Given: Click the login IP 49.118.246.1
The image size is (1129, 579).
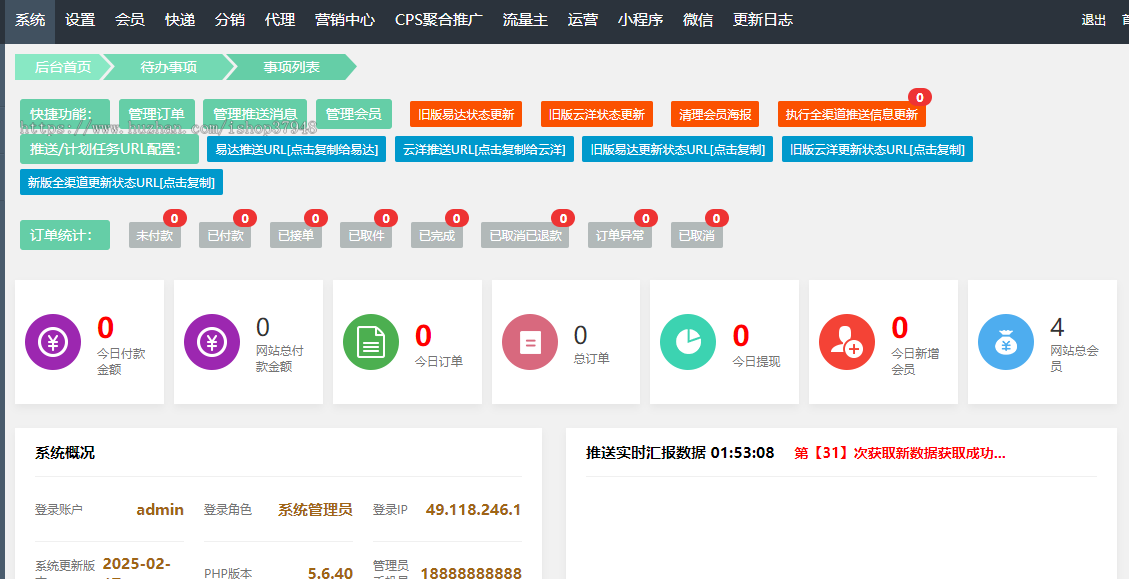Looking at the screenshot, I should click(x=473, y=510).
